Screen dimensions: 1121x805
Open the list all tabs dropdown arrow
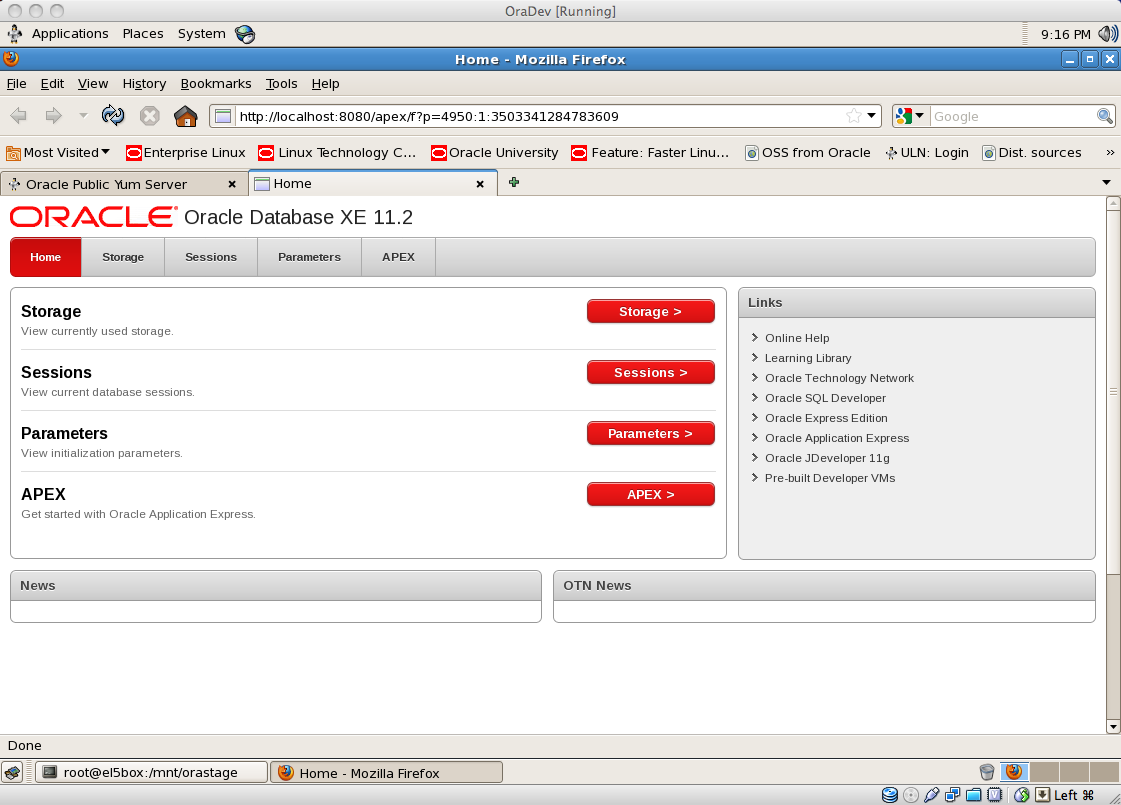pyautogui.click(x=1106, y=183)
